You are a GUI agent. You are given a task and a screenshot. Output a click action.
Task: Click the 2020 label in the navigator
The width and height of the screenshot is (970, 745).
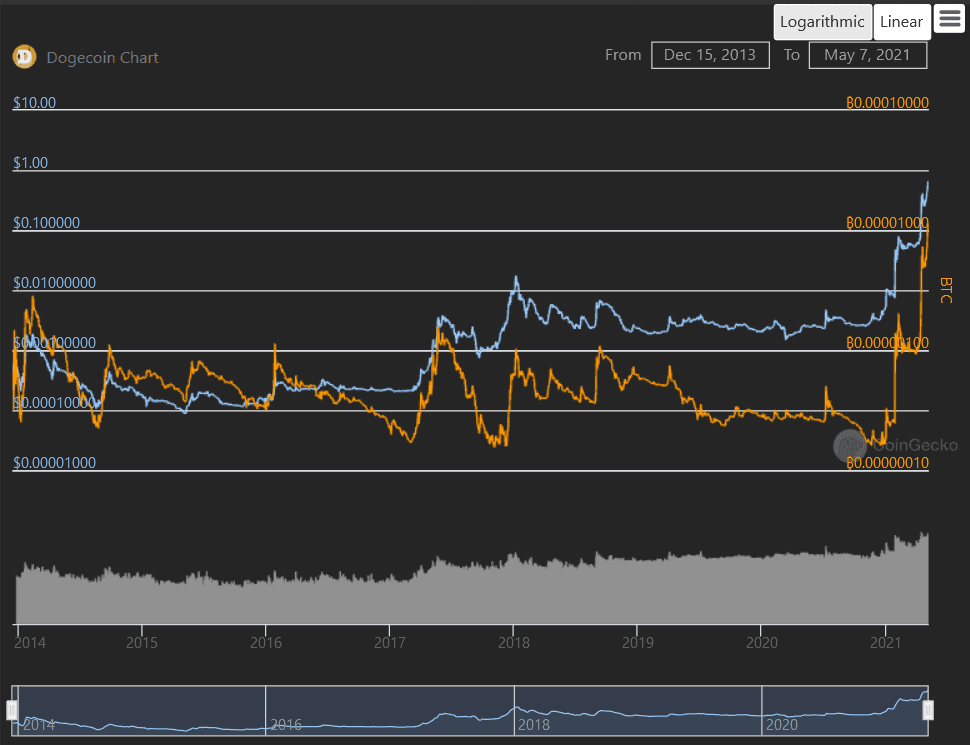[x=782, y=725]
